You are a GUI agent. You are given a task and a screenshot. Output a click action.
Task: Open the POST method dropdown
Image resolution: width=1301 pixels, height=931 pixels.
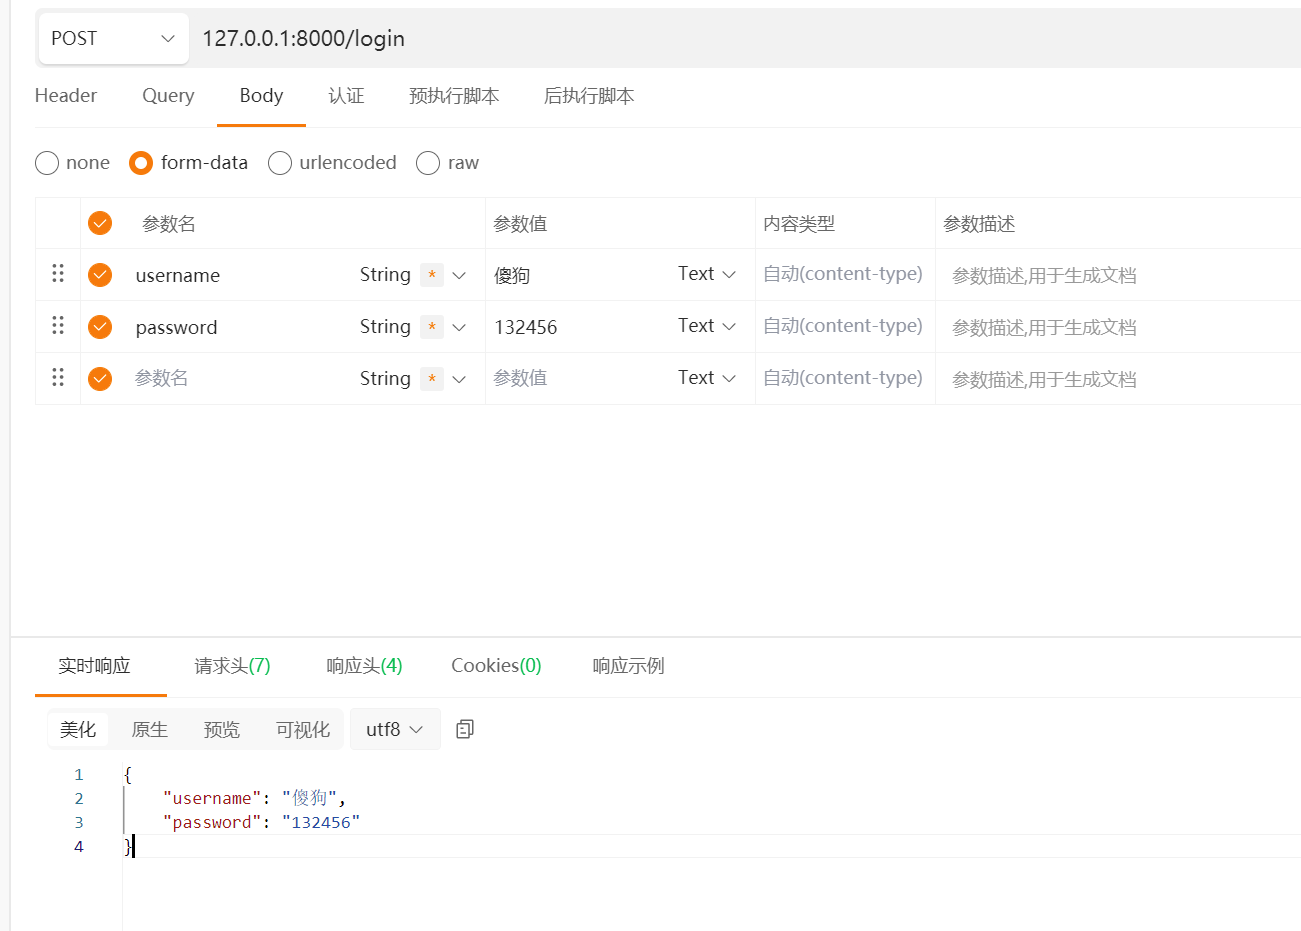[x=113, y=38]
